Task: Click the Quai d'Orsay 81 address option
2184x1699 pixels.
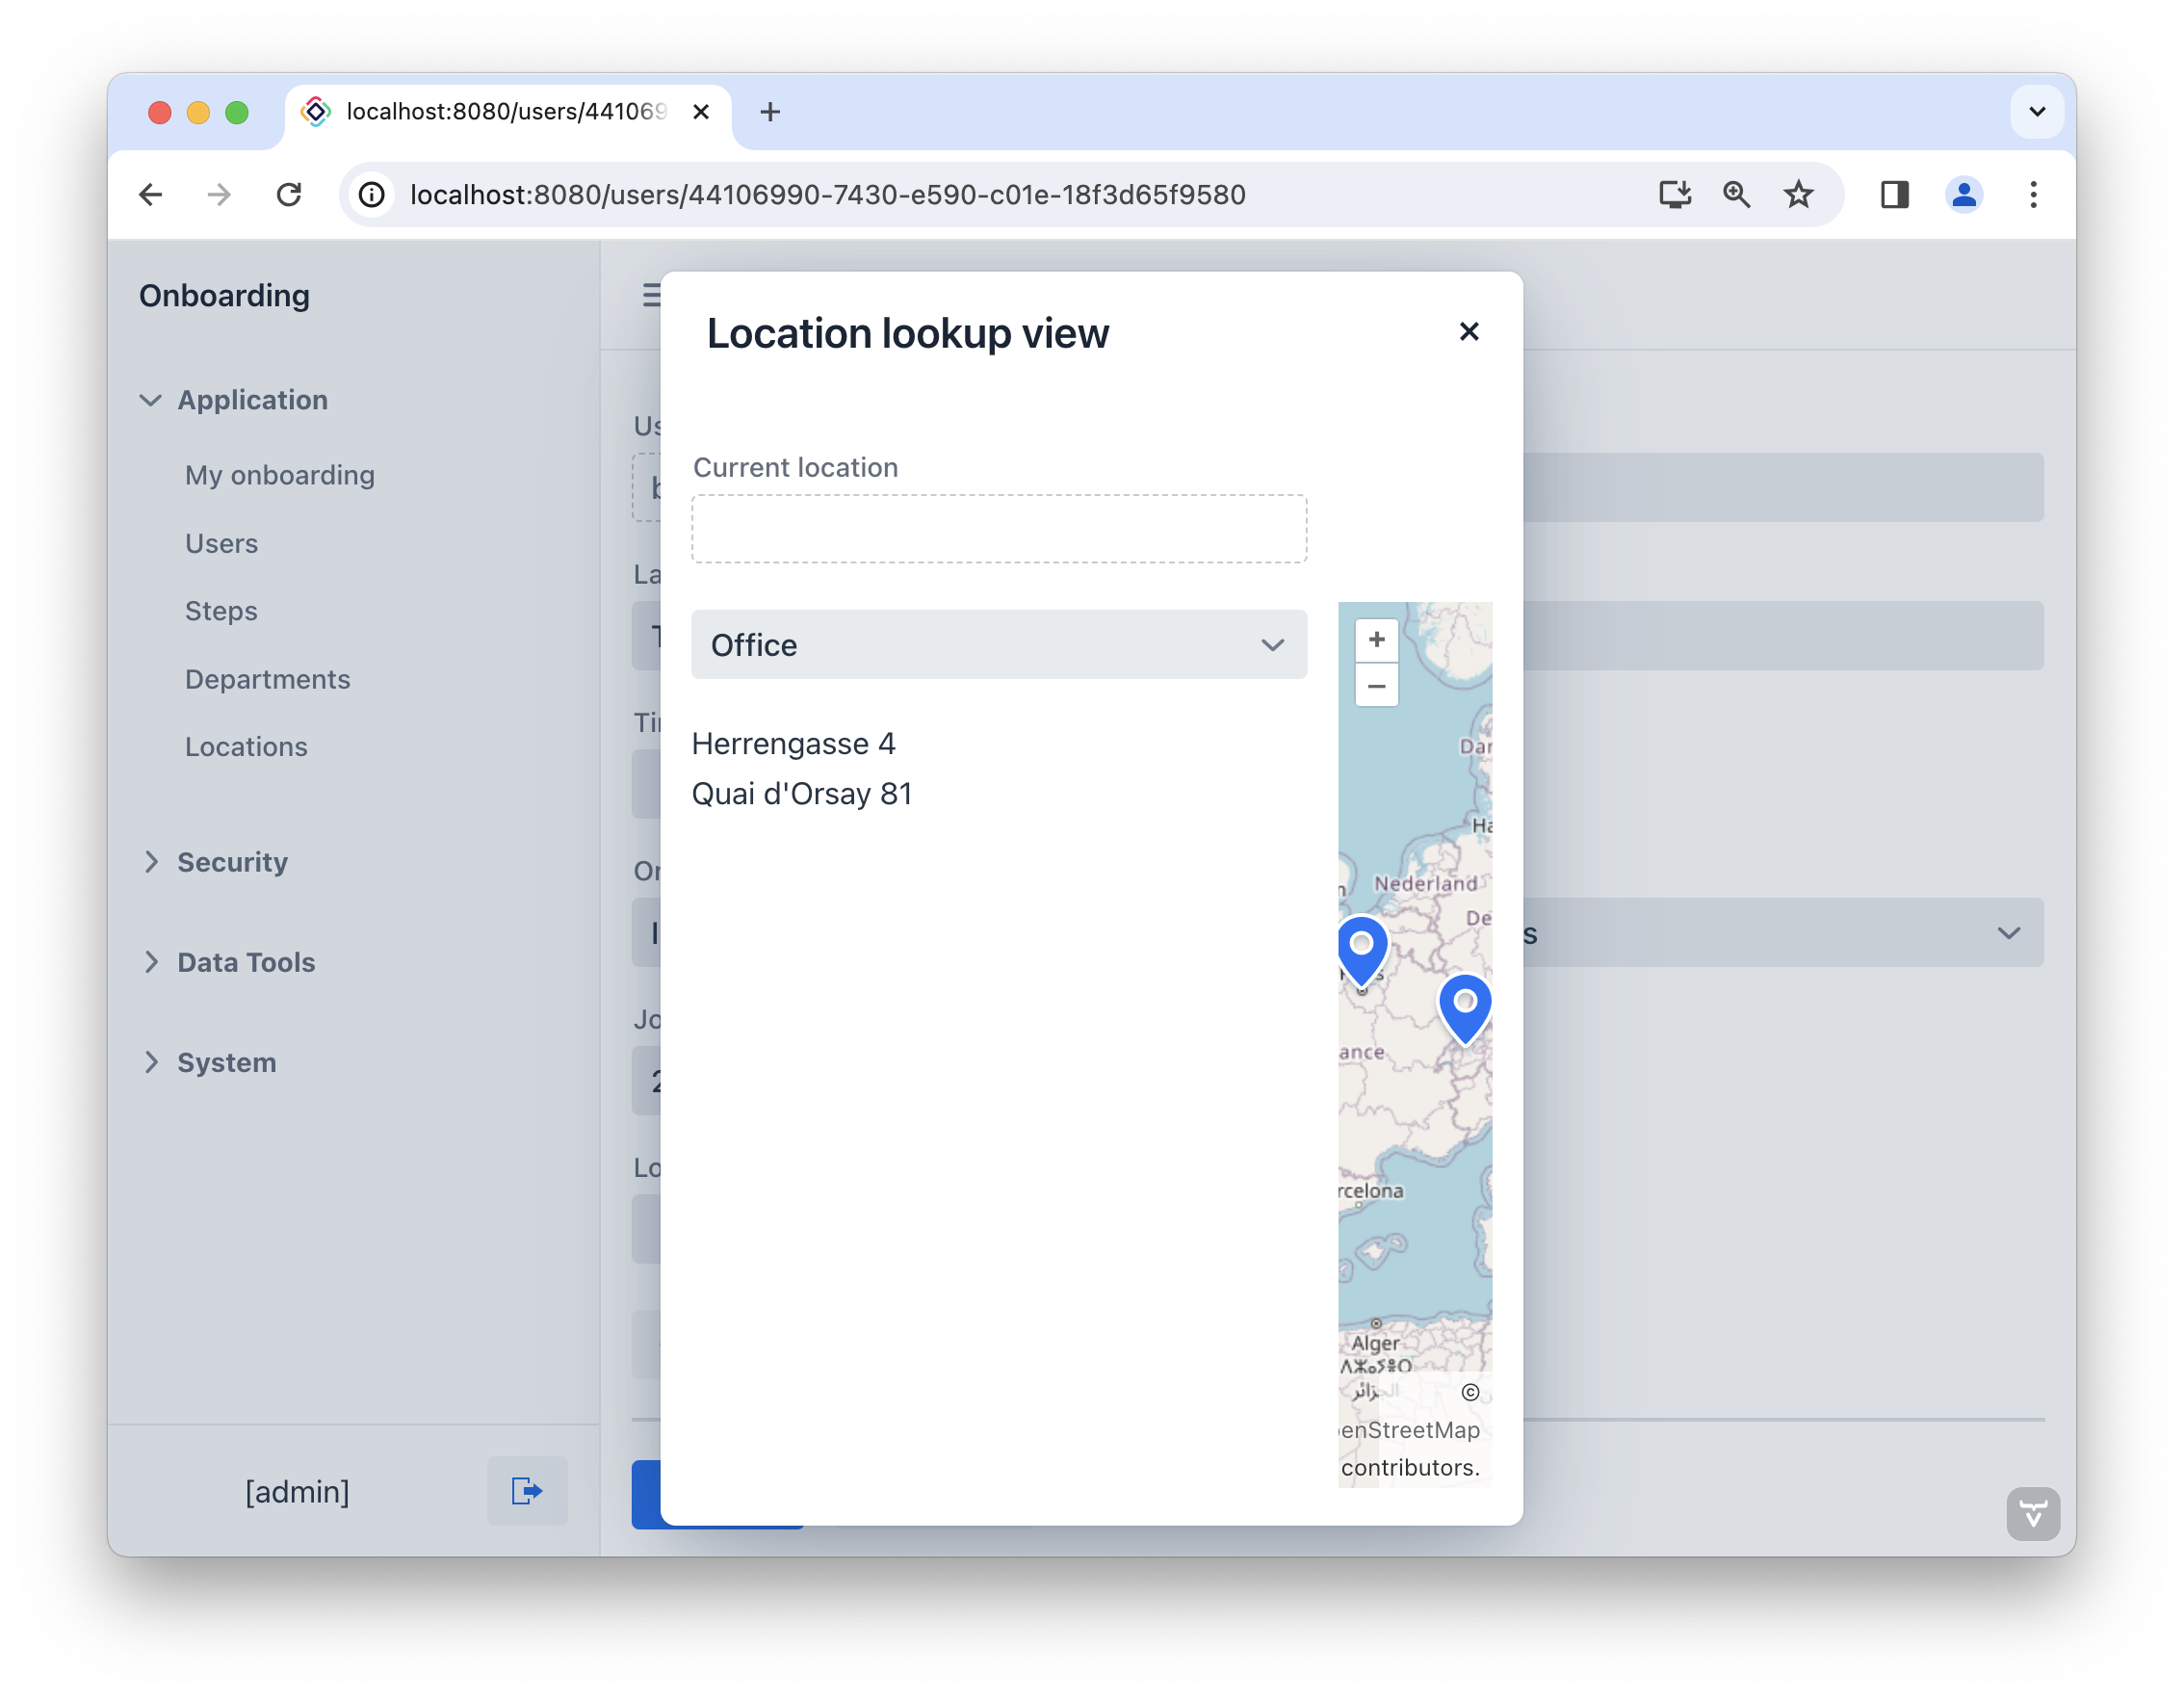Action: tap(801, 793)
